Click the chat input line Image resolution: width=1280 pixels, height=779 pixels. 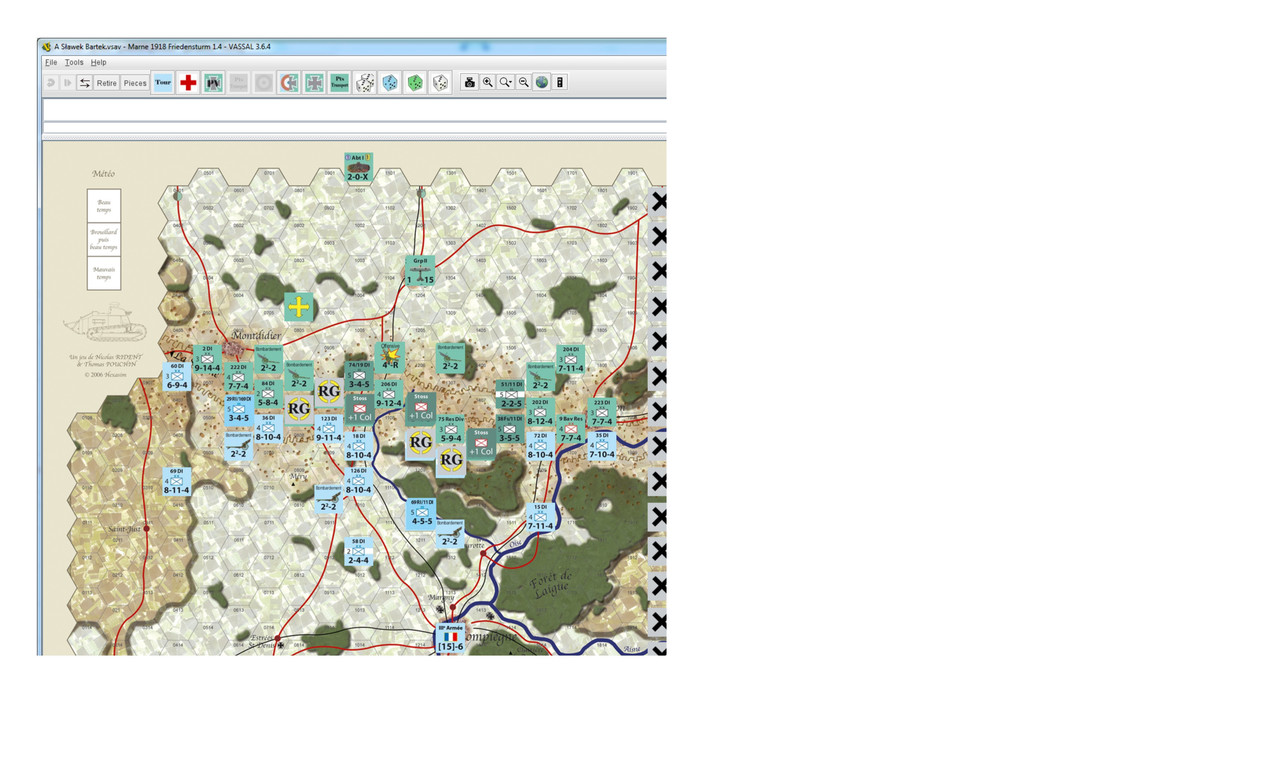pos(355,129)
